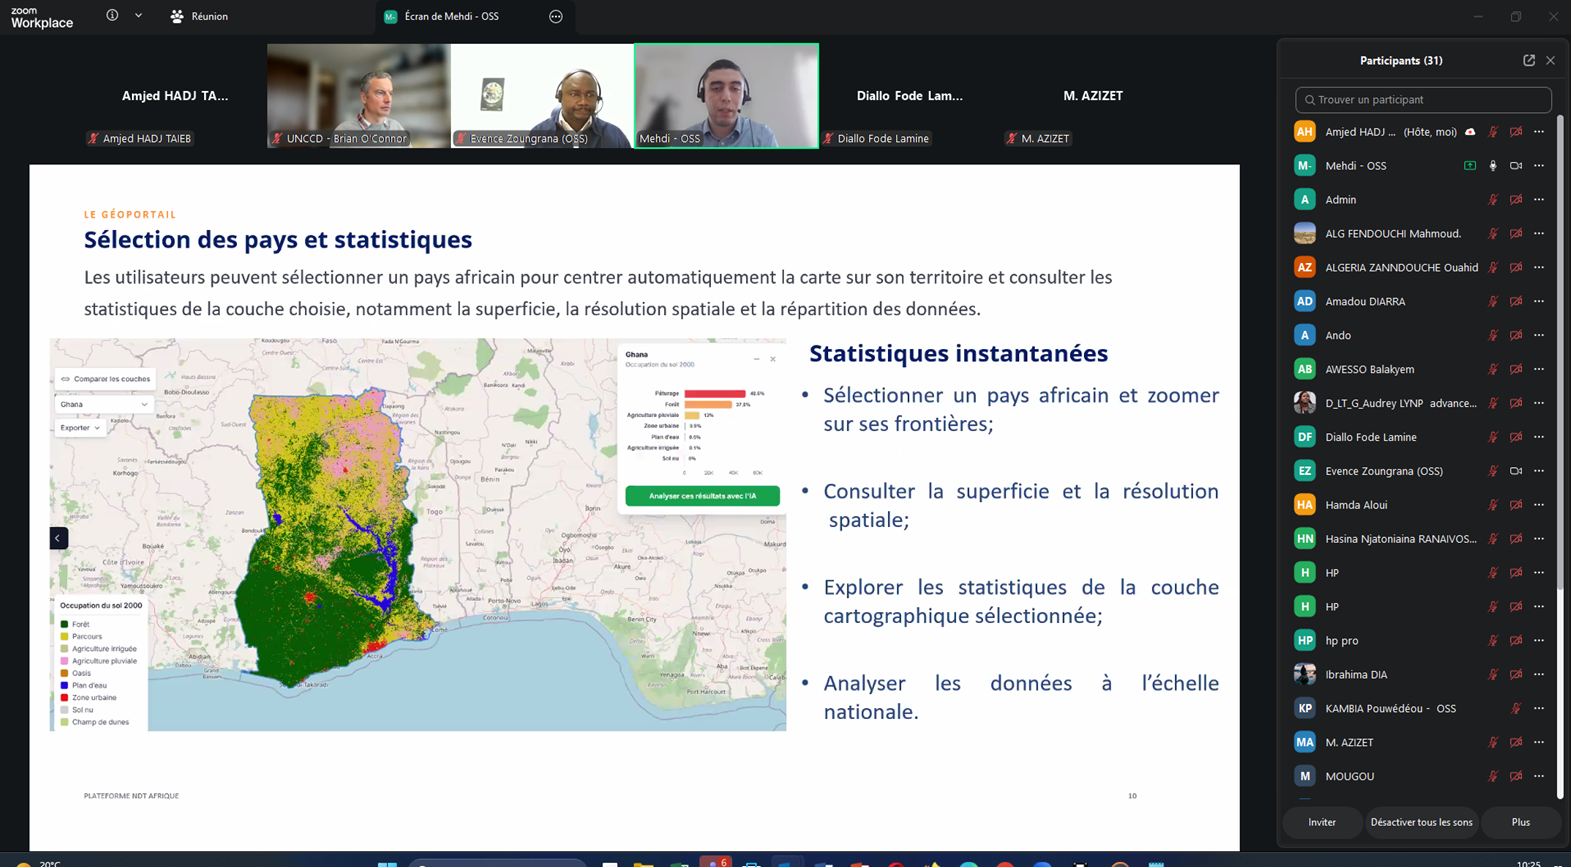Image resolution: width=1571 pixels, height=867 pixels.
Task: Click Mehdi - OSS screen share indicator
Action: click(1470, 166)
